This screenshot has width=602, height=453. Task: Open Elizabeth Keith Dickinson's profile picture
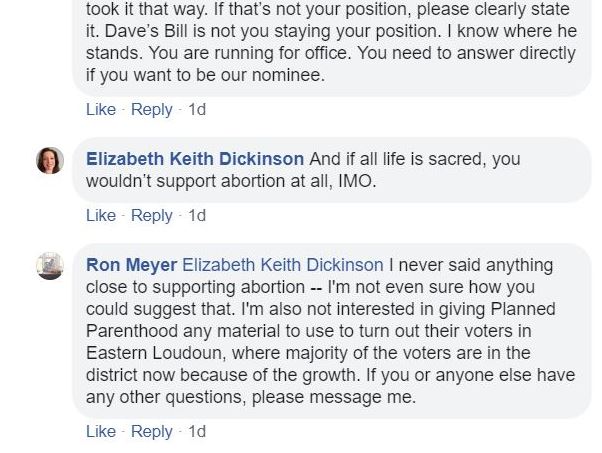[50, 160]
